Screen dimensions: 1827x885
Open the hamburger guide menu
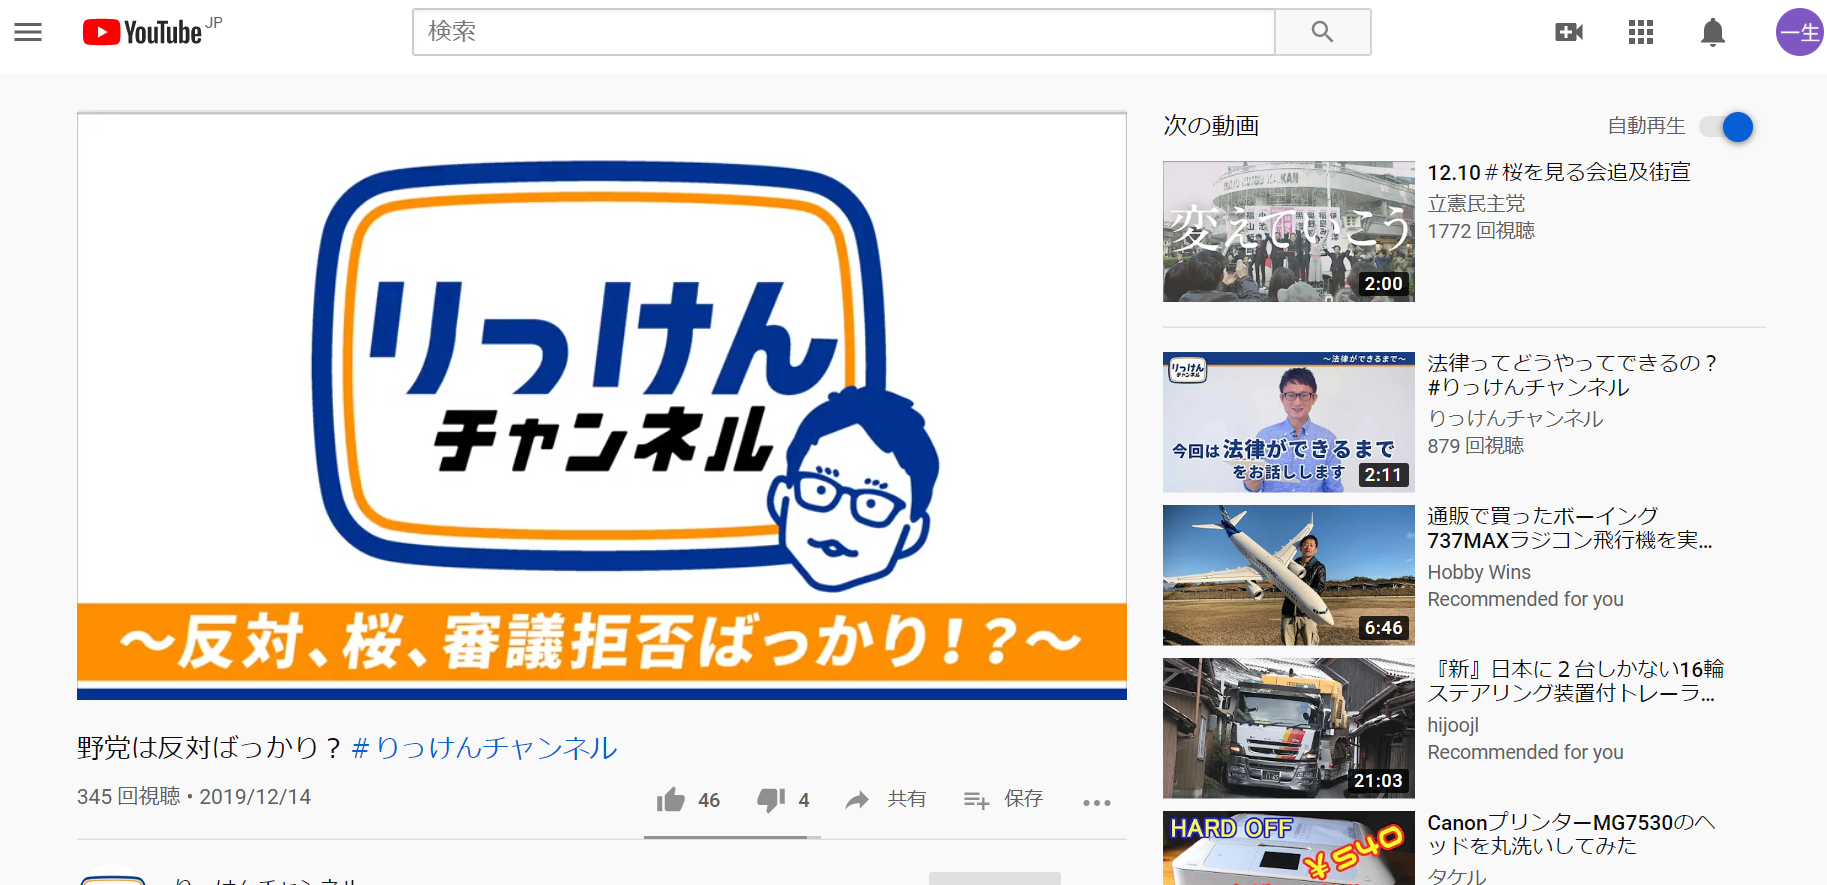28,32
